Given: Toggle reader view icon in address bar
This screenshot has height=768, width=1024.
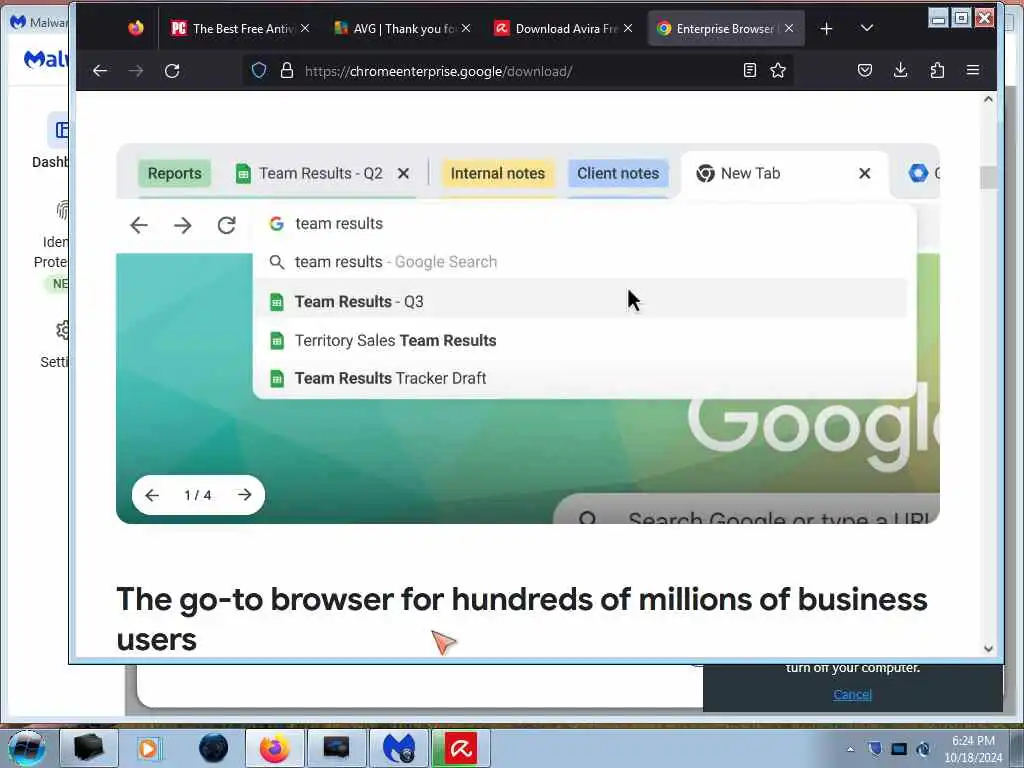Looking at the screenshot, I should (750, 71).
